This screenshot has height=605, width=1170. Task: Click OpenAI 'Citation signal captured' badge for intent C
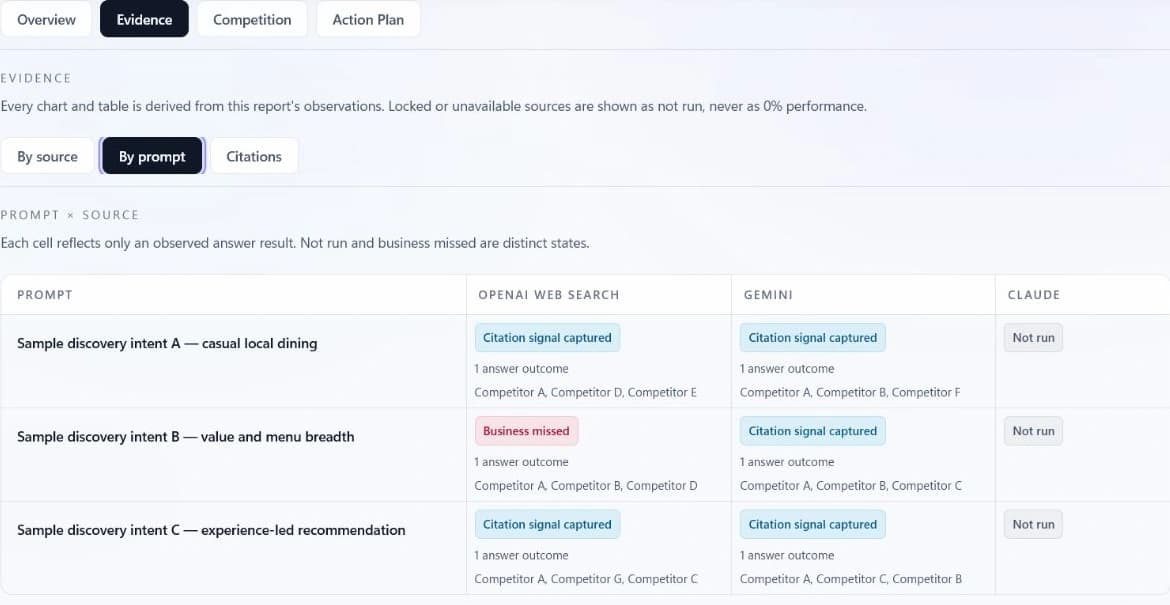[547, 524]
